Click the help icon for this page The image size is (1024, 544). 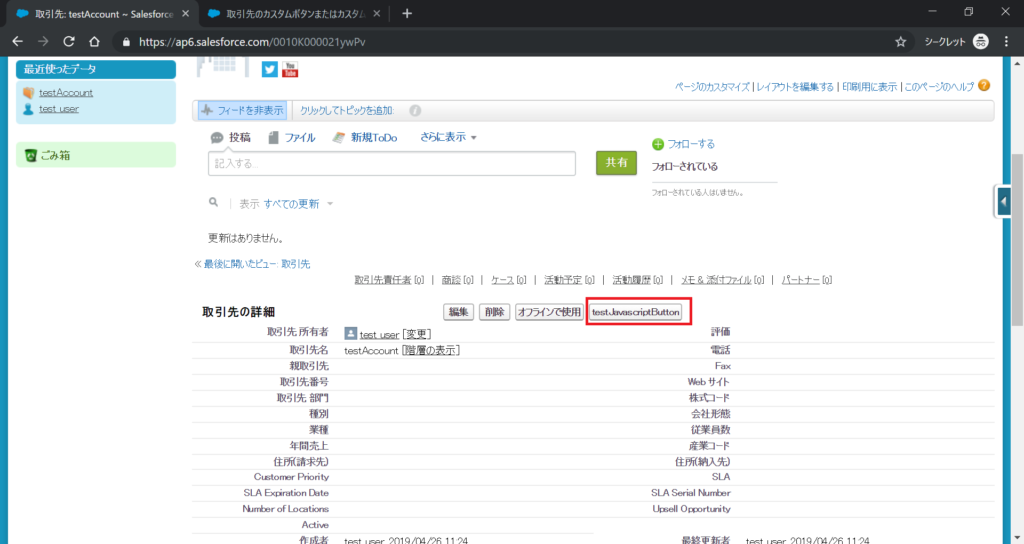click(984, 86)
